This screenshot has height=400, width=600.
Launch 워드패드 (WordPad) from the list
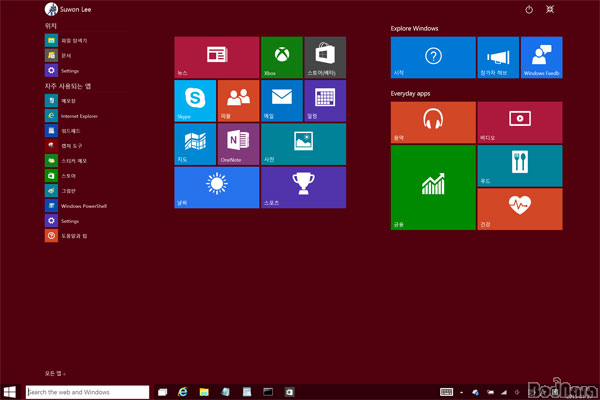(x=63, y=131)
